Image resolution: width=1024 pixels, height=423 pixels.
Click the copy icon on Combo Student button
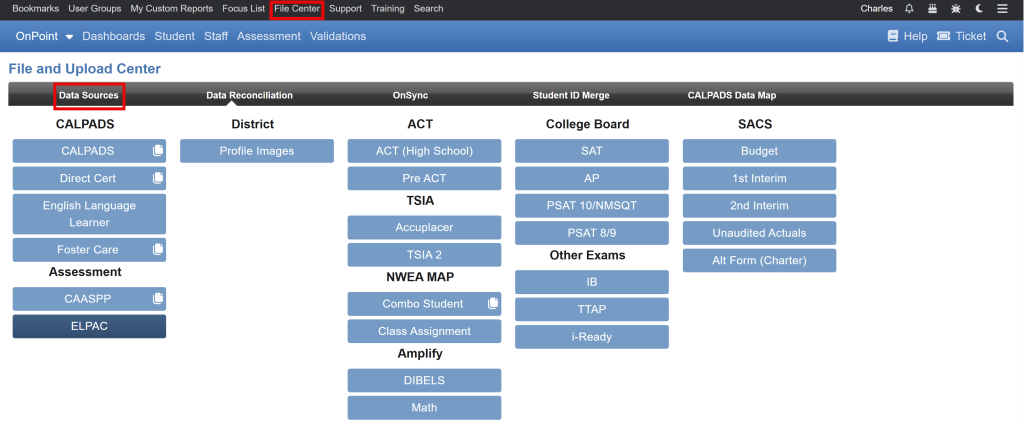[492, 304]
